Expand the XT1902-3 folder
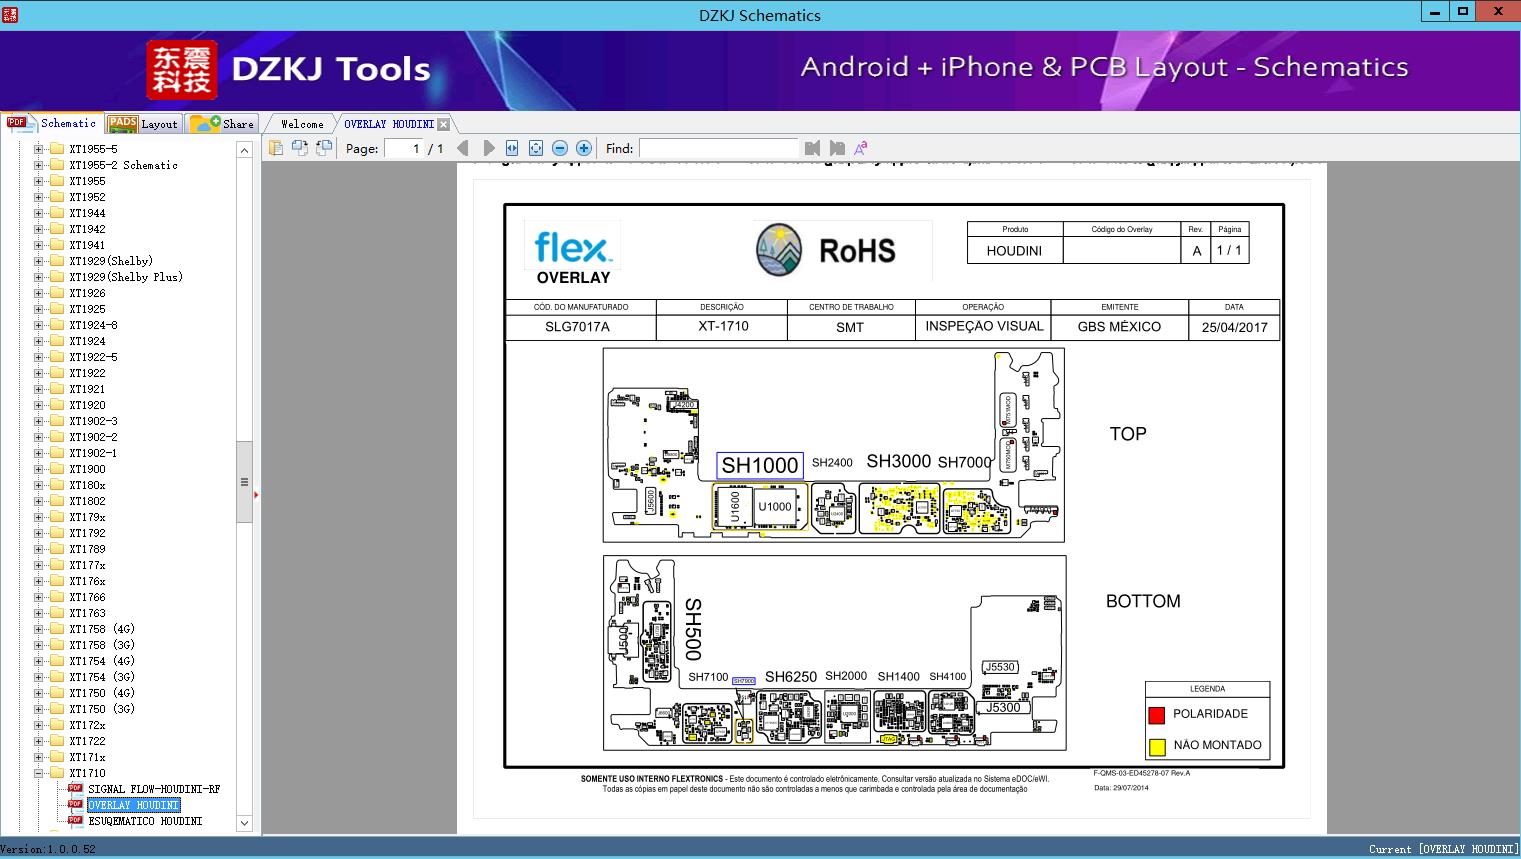1521x859 pixels. [39, 421]
